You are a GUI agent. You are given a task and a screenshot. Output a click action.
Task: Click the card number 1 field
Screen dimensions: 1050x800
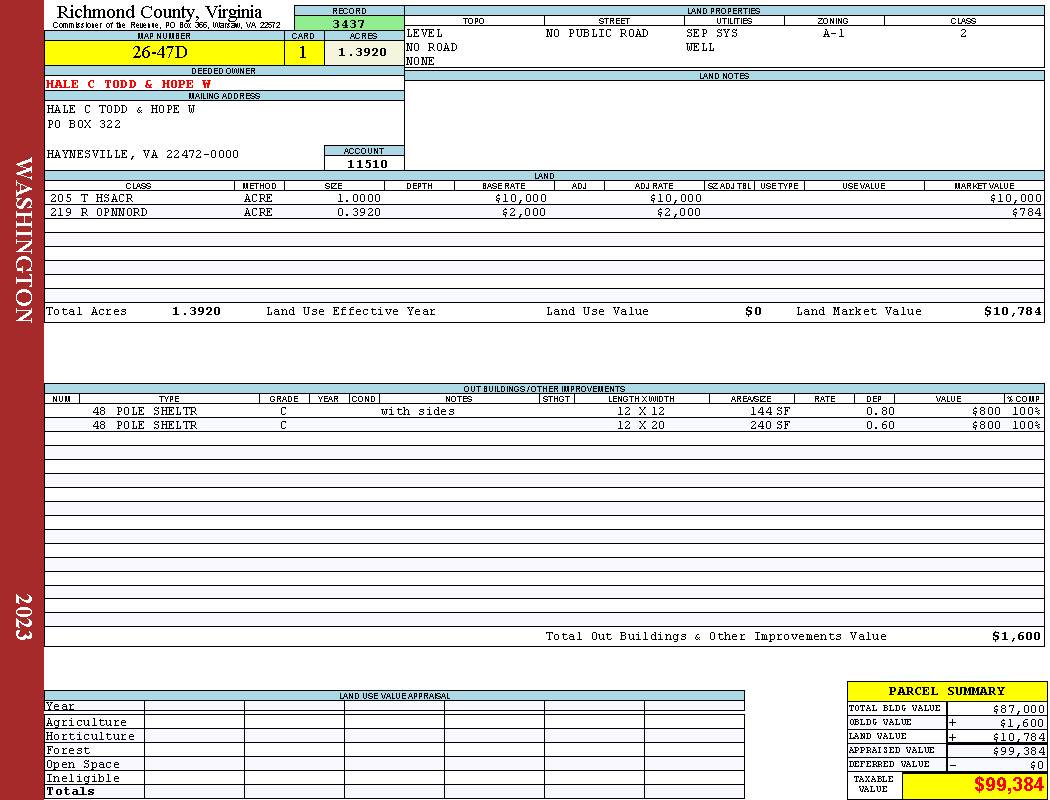tap(303, 52)
